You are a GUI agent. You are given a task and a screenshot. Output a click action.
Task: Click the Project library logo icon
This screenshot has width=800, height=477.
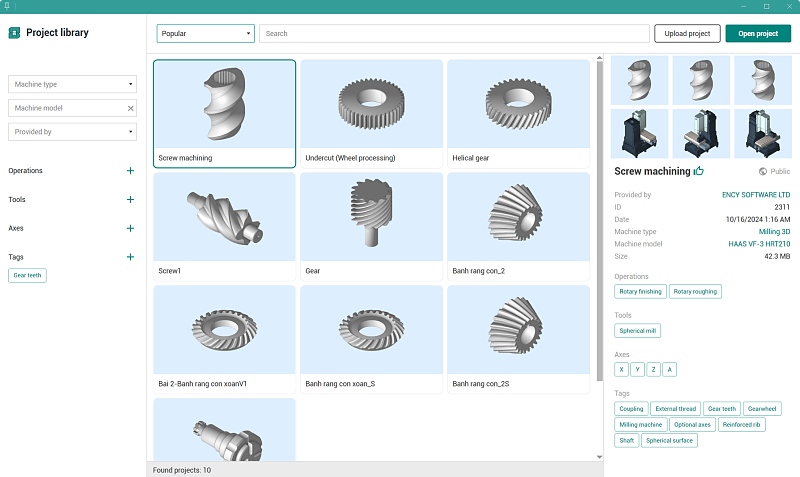14,33
